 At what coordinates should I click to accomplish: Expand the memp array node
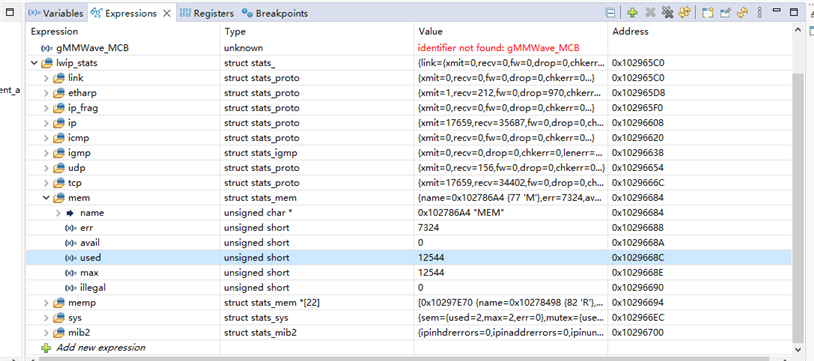click(46, 302)
